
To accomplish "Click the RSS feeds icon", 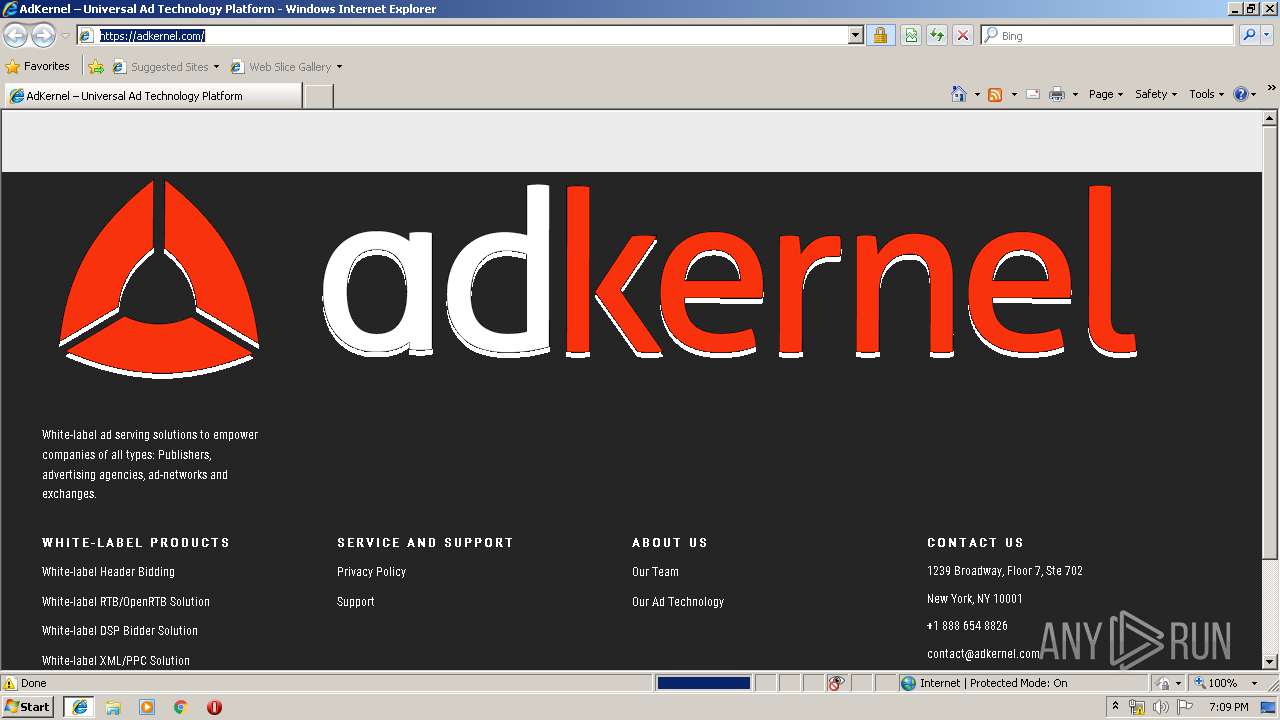I will [x=995, y=94].
